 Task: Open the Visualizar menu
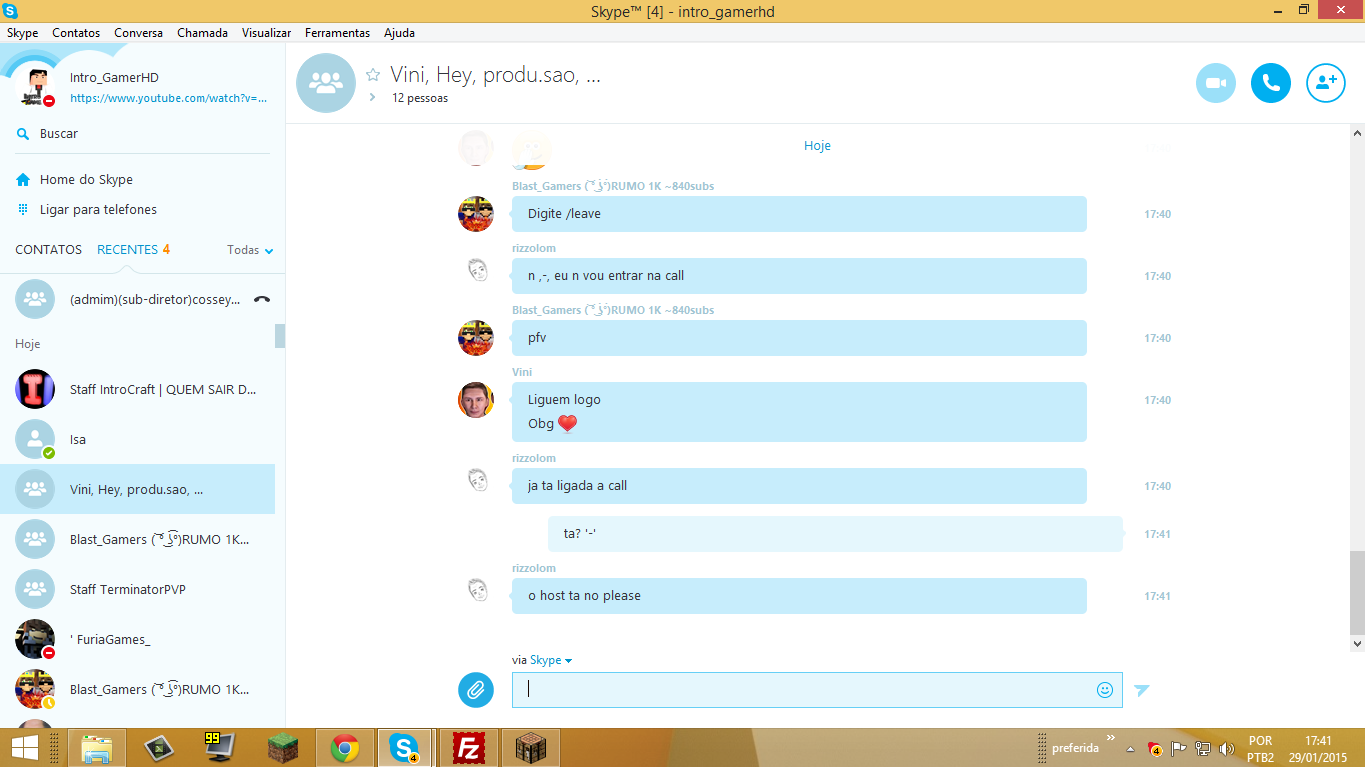(x=266, y=33)
